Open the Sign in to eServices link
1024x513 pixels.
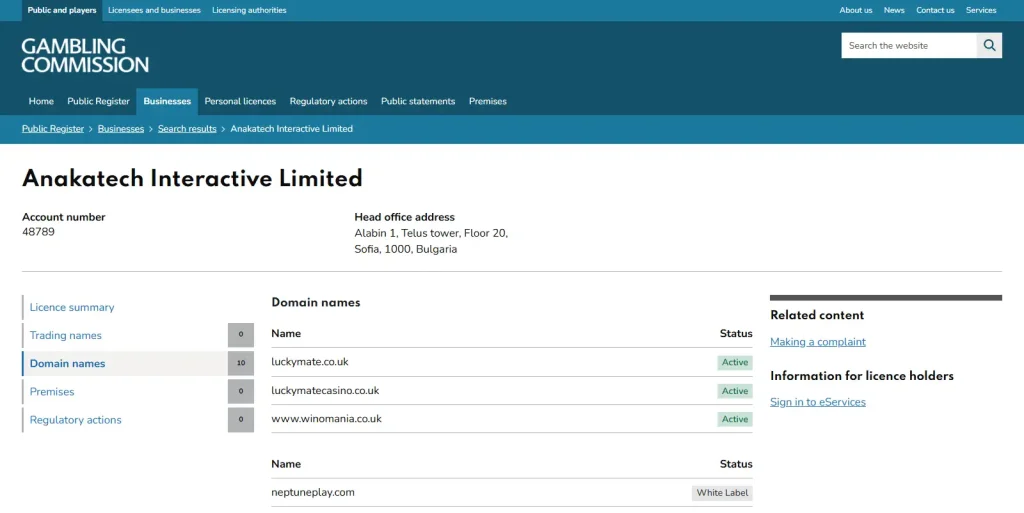tap(818, 402)
